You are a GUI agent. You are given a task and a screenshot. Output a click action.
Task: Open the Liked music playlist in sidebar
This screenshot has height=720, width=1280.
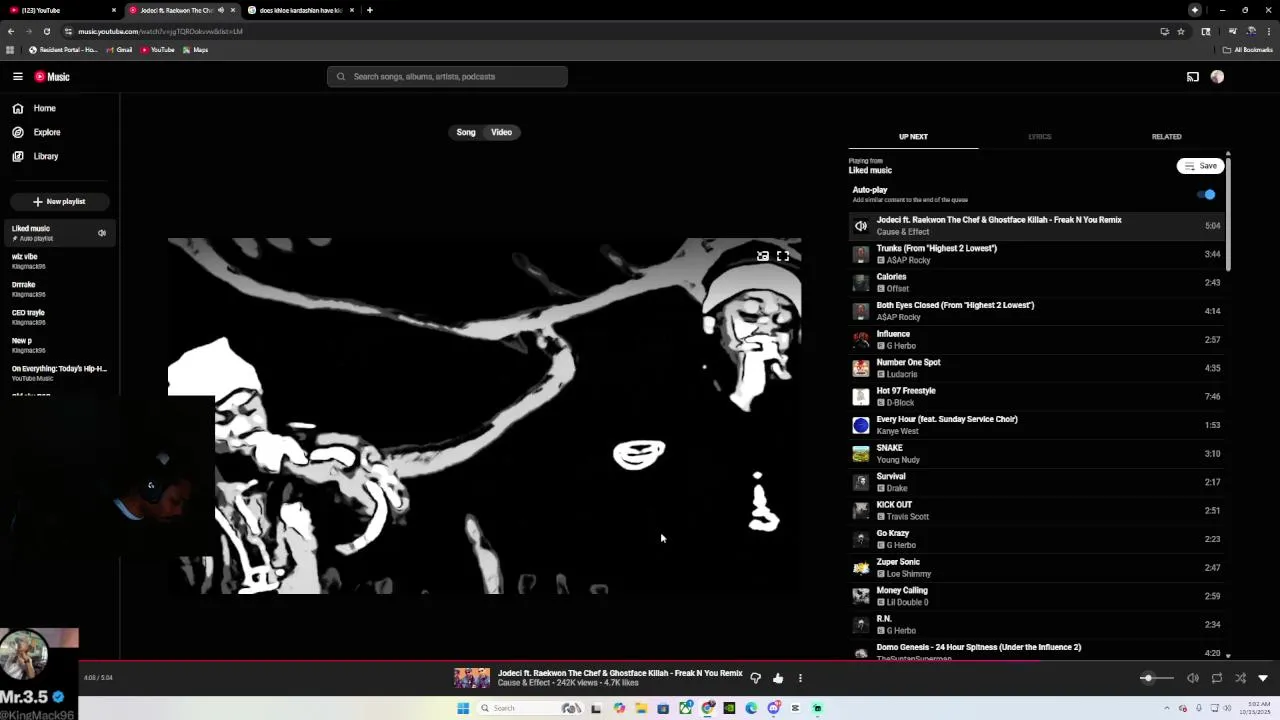tap(59, 233)
